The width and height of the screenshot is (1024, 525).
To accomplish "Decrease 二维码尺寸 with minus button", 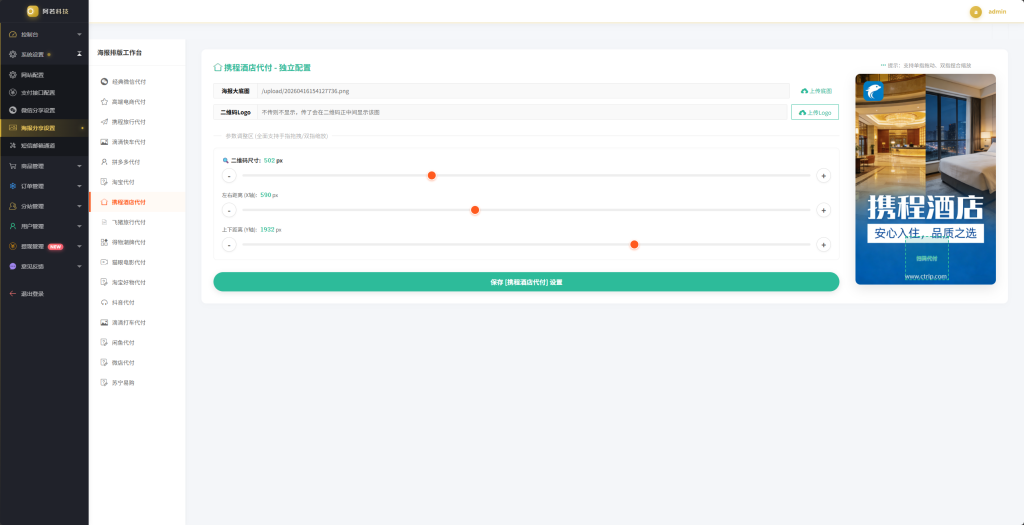I will tap(229, 175).
